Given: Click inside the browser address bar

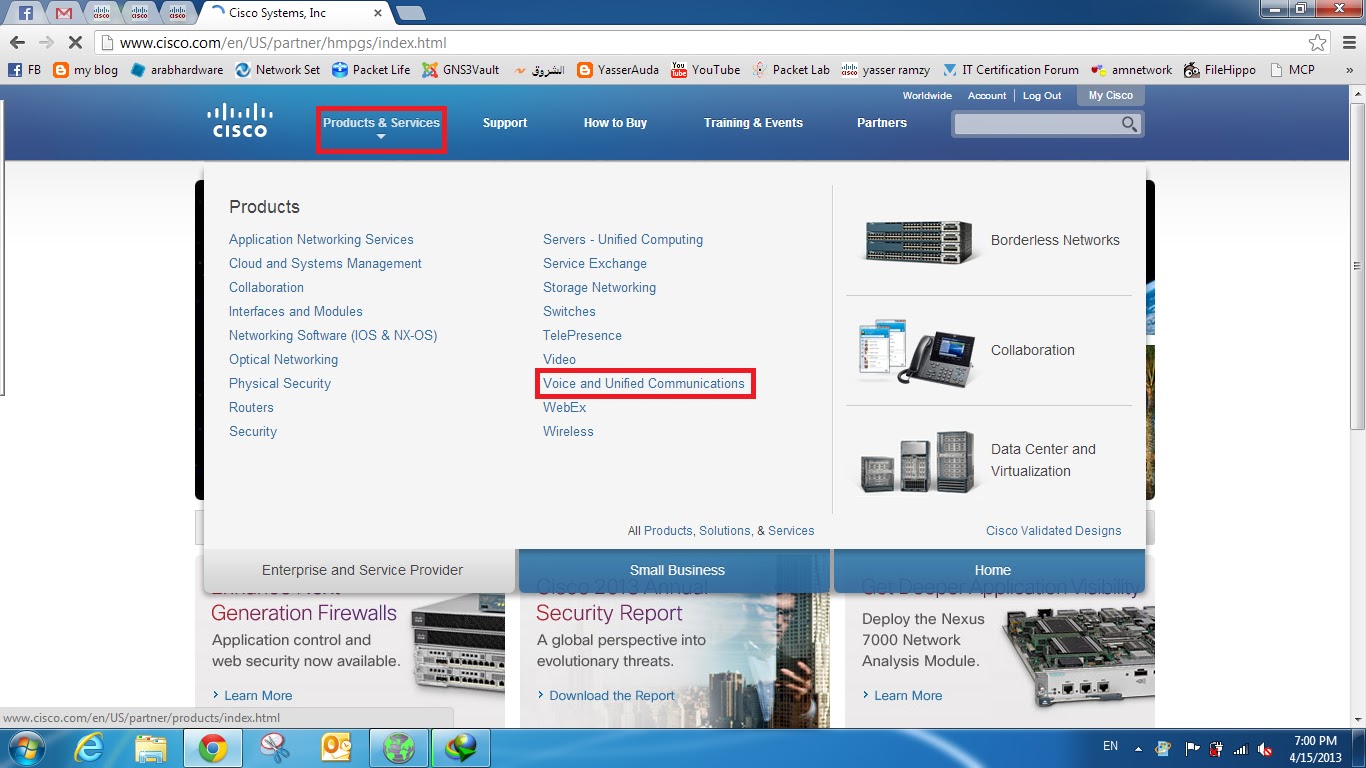Looking at the screenshot, I should pyautogui.click(x=400, y=44).
